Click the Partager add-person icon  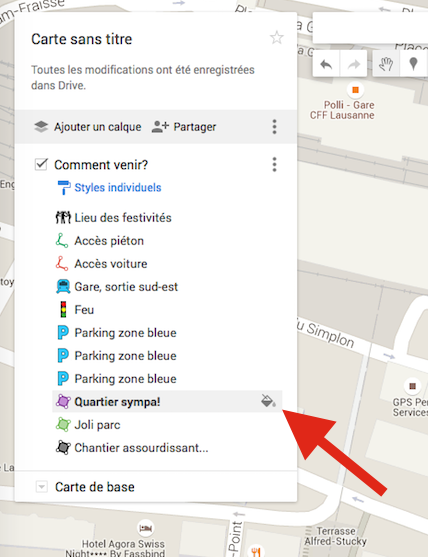(160, 127)
